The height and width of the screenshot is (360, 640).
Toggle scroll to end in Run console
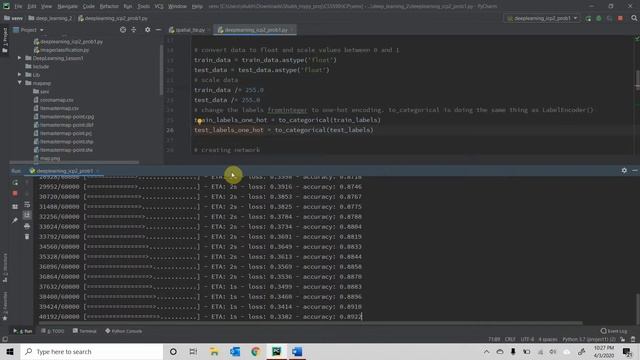[x=27, y=215]
